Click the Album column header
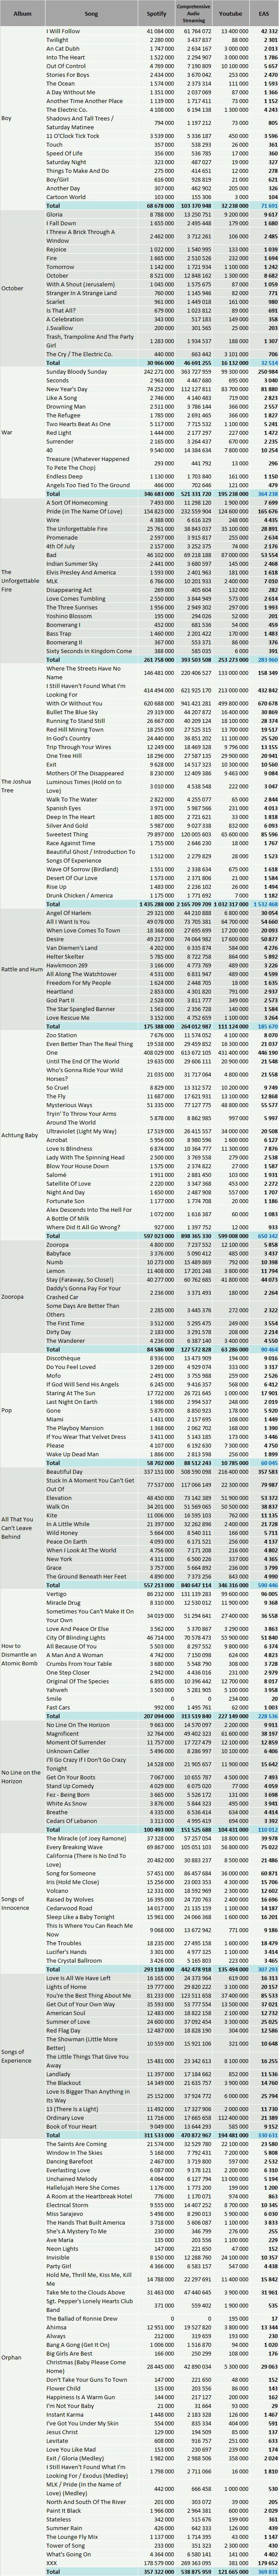The image size is (279, 2576). (22, 13)
